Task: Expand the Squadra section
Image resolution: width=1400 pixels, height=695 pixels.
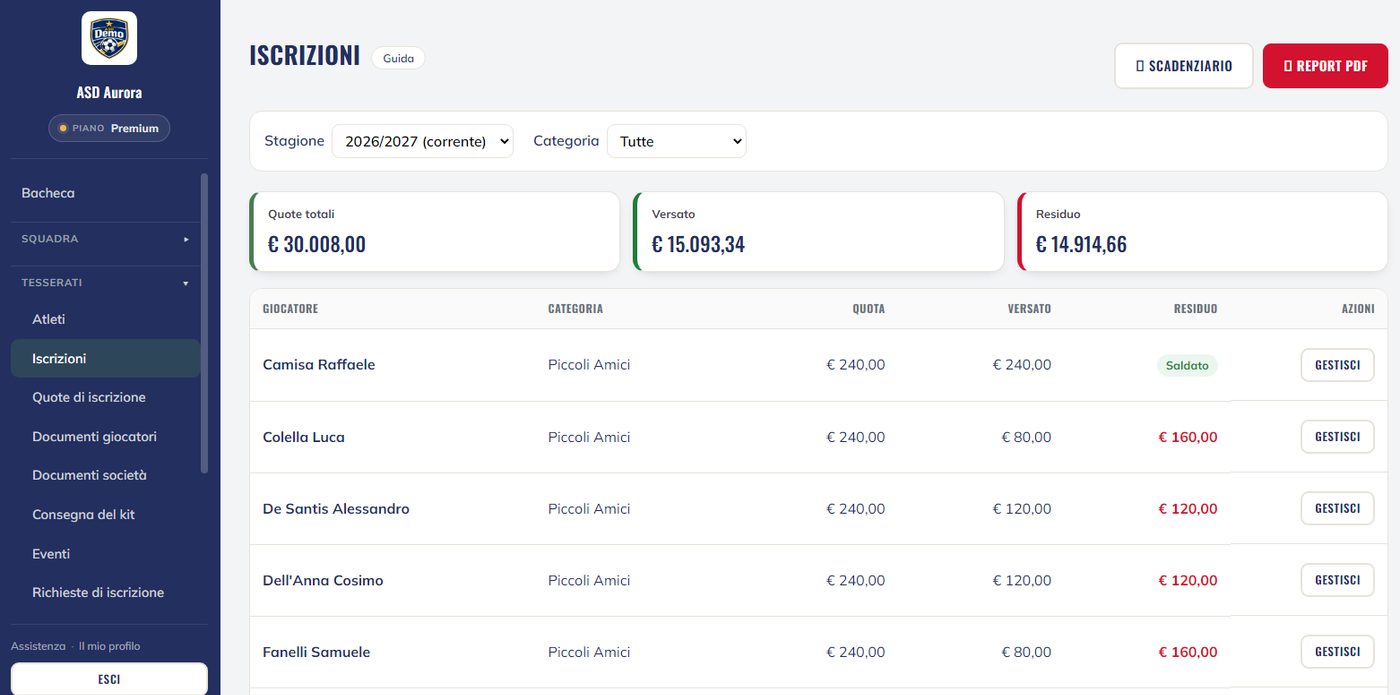Action: coord(105,239)
